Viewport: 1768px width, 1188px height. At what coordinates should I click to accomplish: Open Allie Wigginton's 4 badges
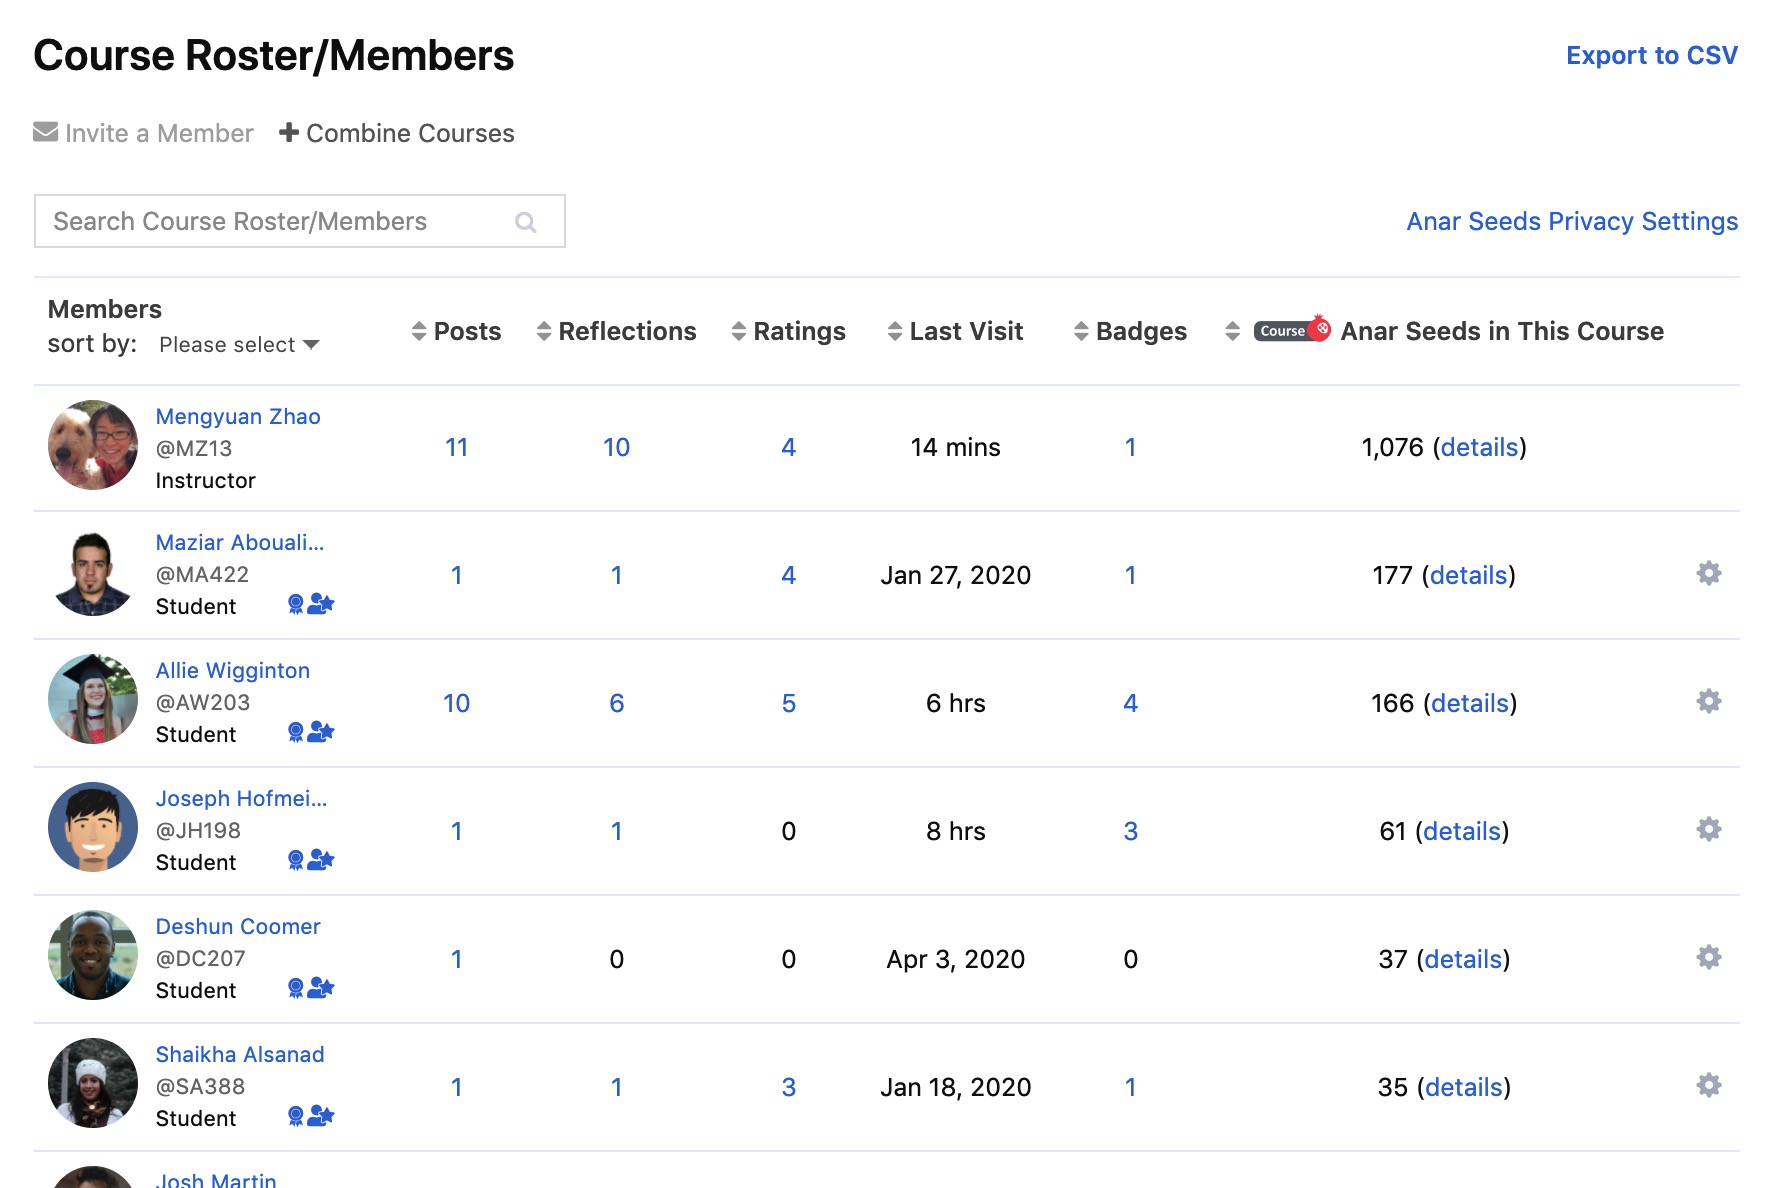[1130, 703]
